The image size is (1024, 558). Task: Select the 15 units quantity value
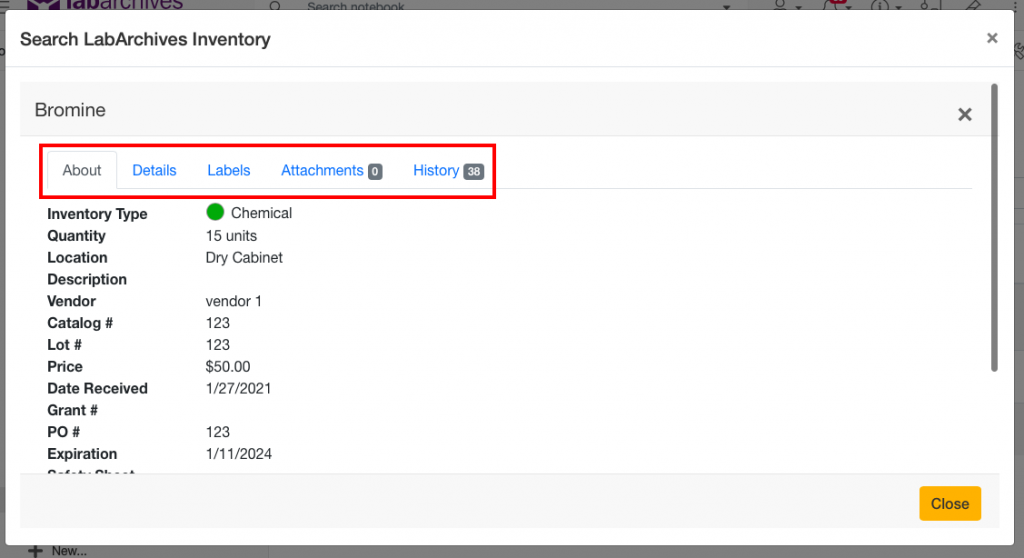(231, 236)
